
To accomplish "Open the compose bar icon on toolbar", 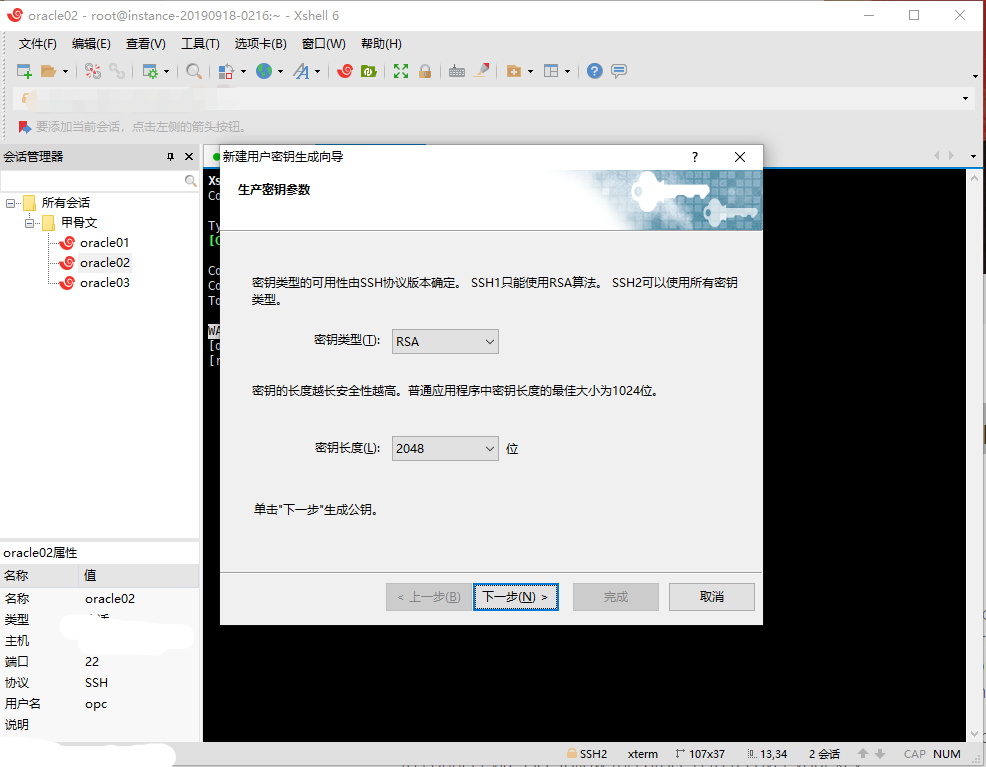I will (619, 71).
